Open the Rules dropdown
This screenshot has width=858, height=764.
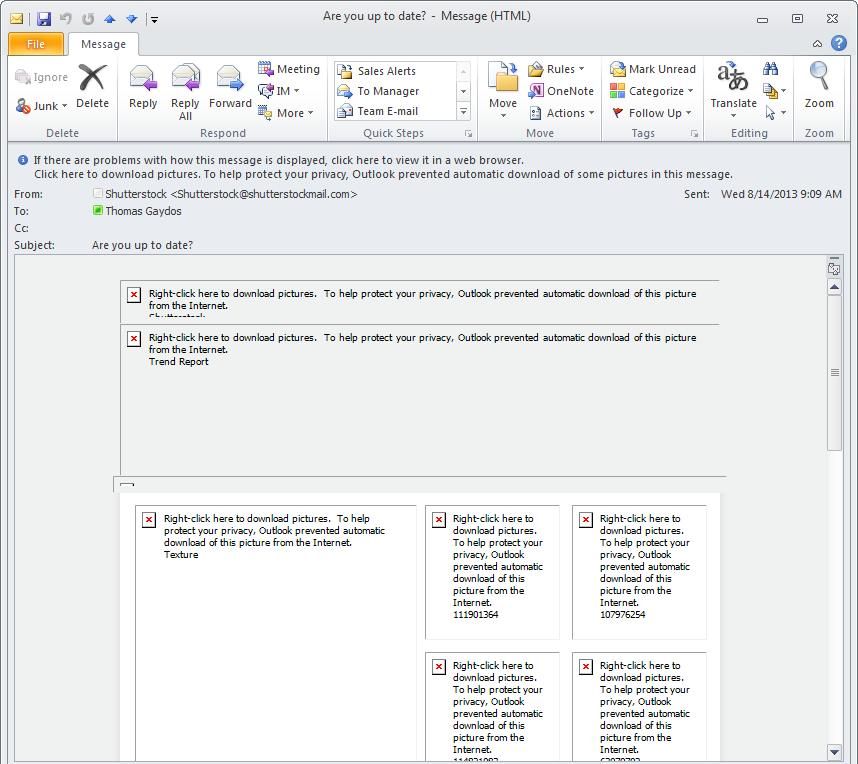tap(557, 69)
